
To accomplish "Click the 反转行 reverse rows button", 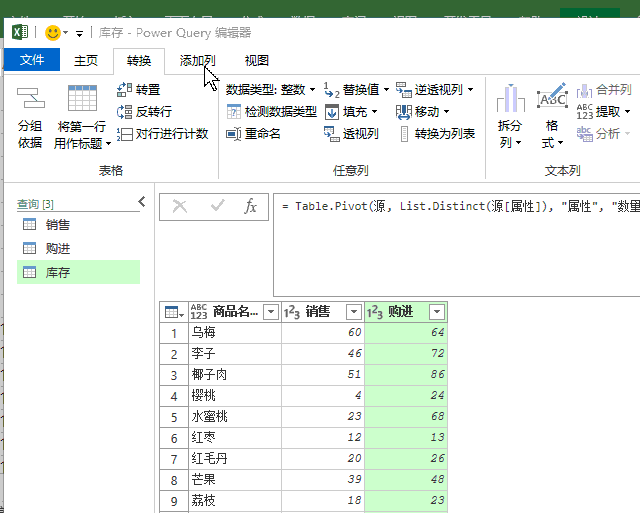I will [144, 111].
